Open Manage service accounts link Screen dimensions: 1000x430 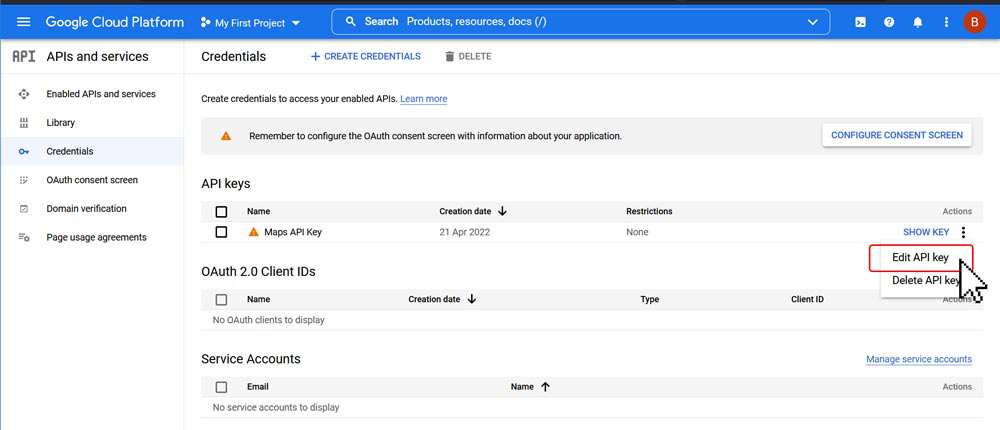(919, 359)
